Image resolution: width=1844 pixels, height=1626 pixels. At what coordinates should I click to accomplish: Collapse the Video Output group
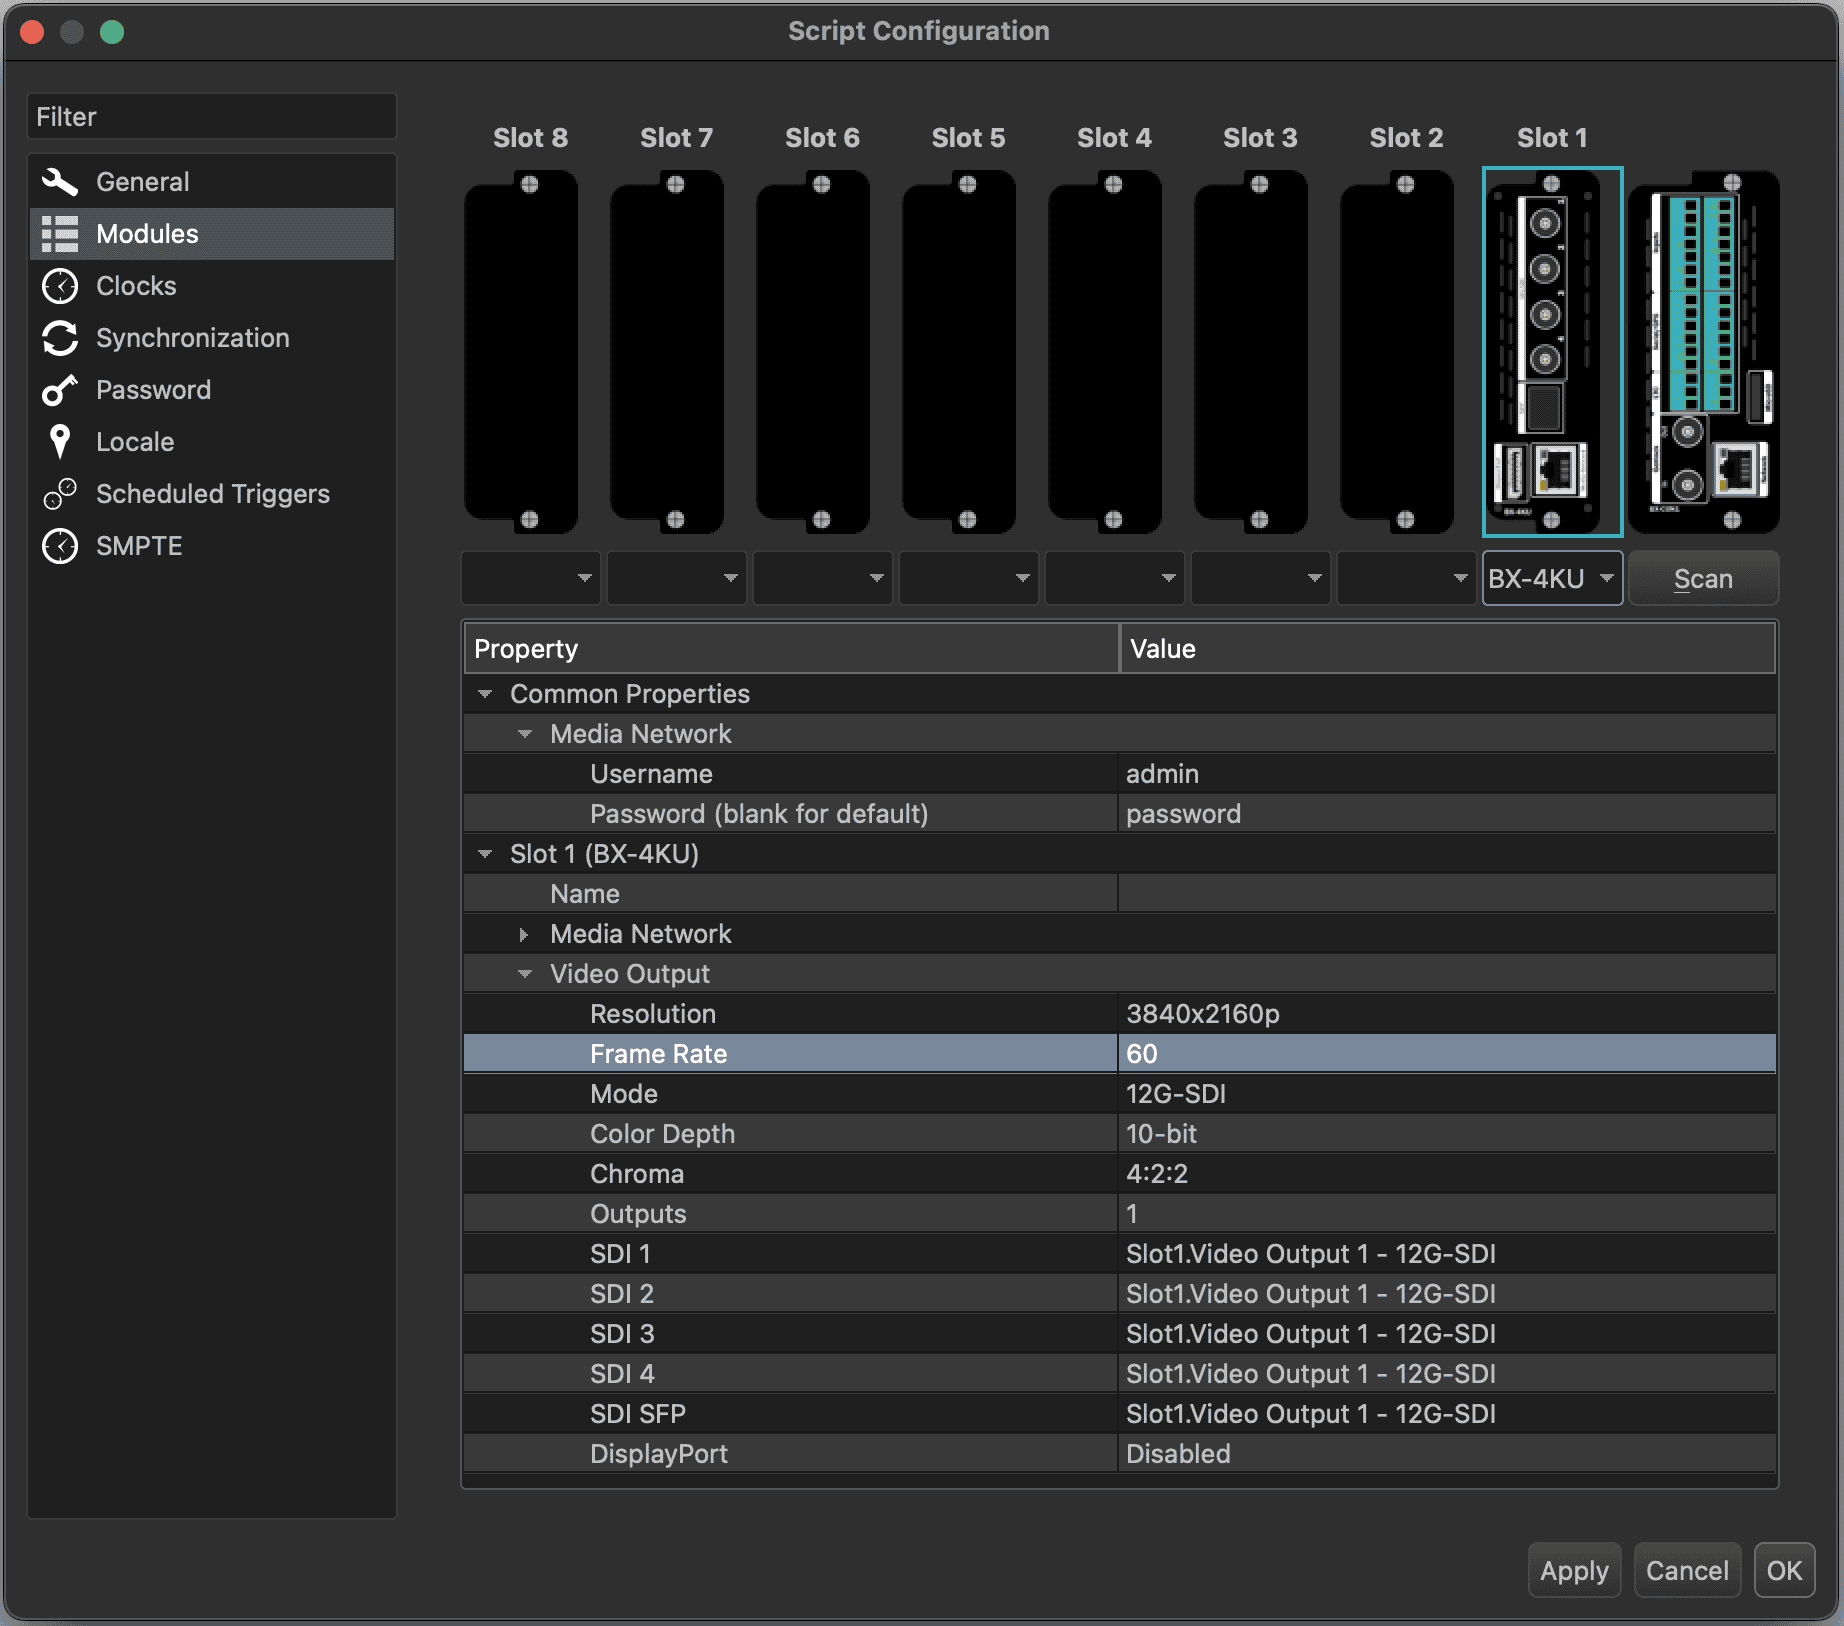point(524,974)
